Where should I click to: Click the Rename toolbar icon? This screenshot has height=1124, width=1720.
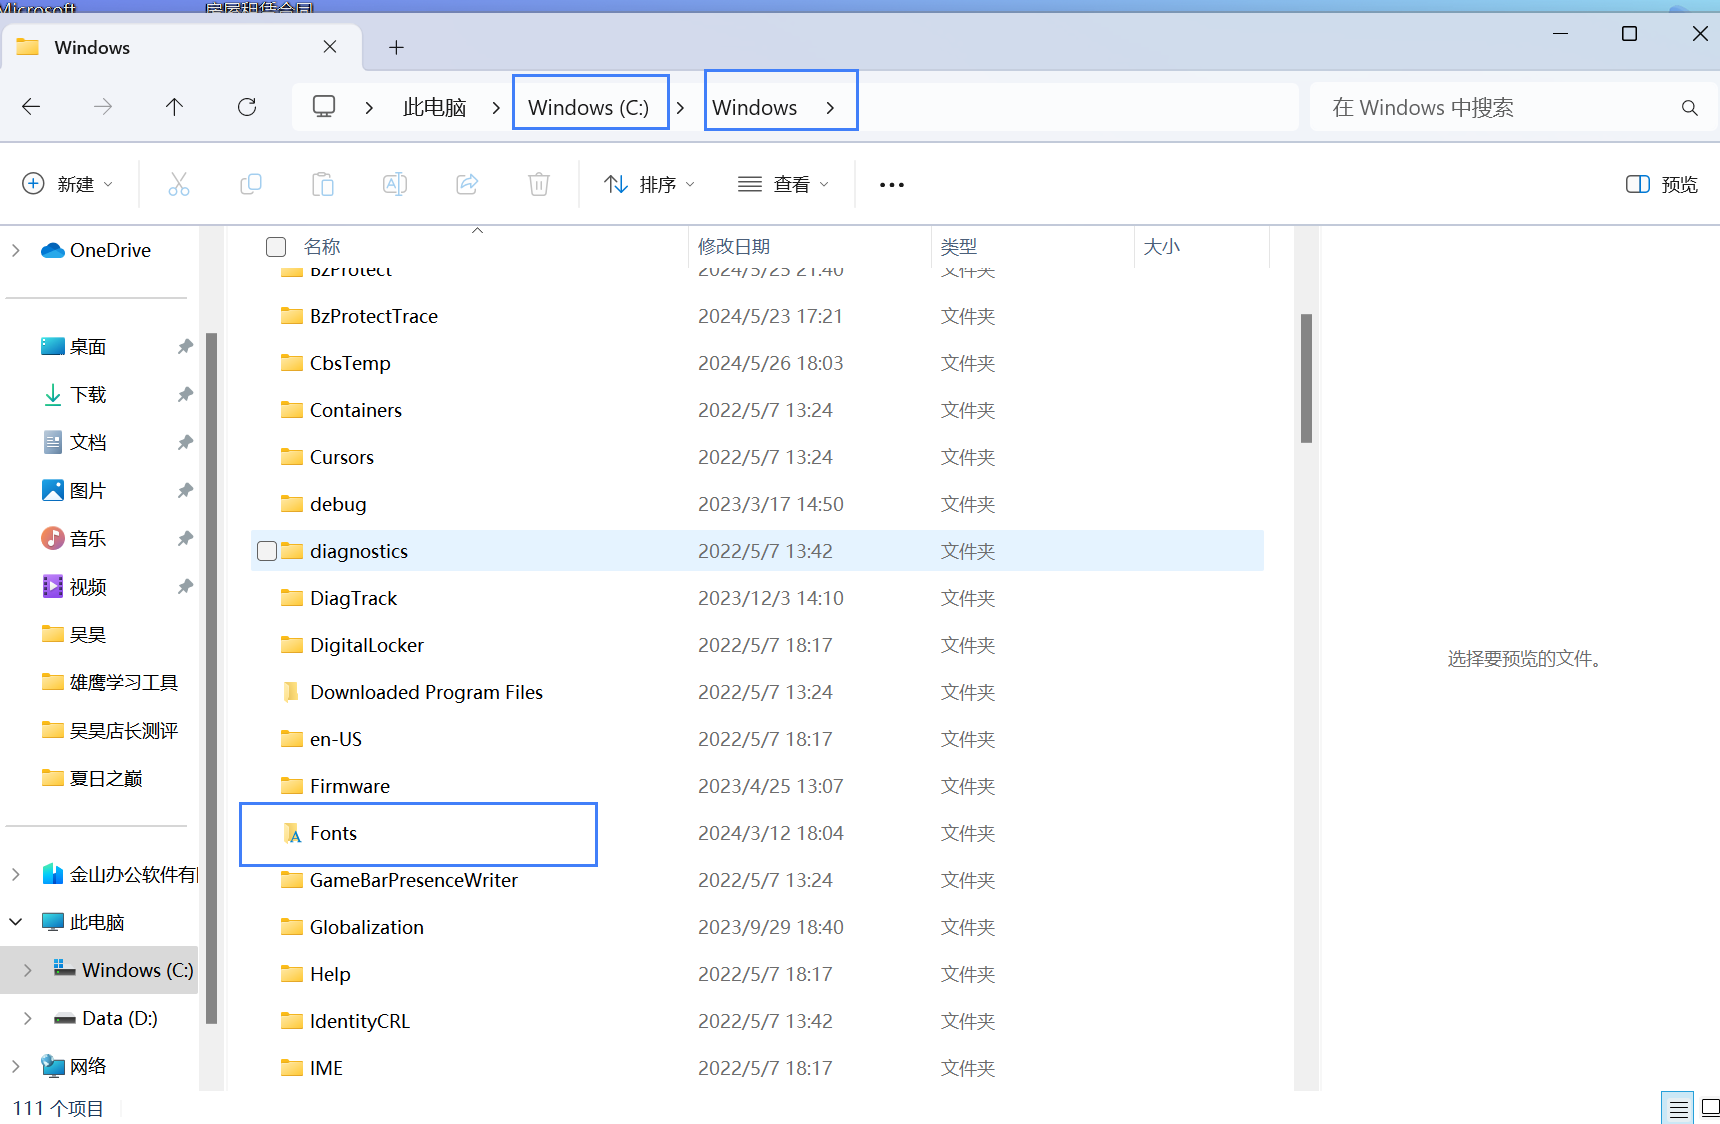(x=395, y=184)
